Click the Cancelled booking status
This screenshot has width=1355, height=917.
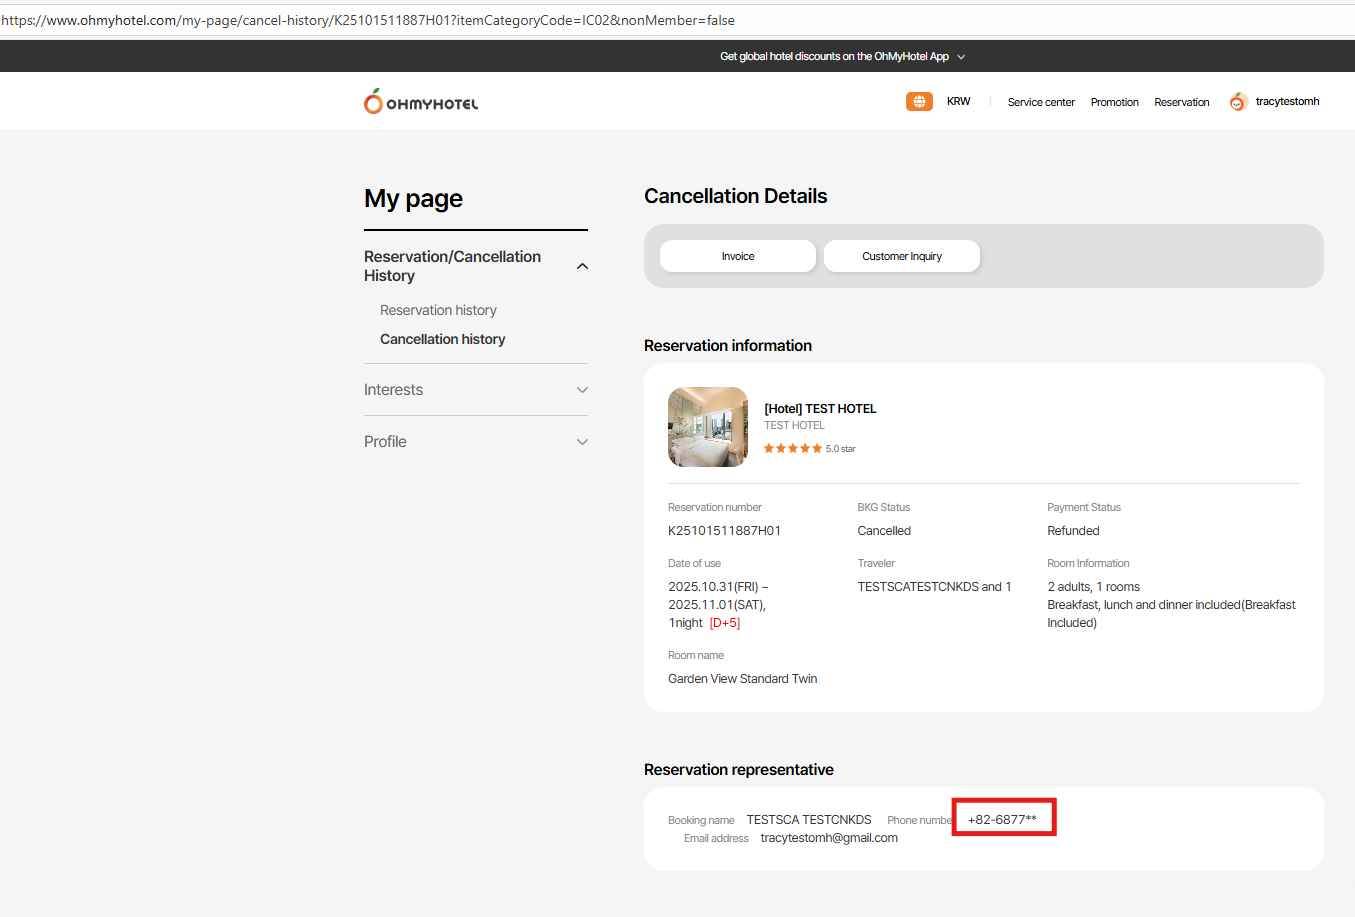[884, 531]
